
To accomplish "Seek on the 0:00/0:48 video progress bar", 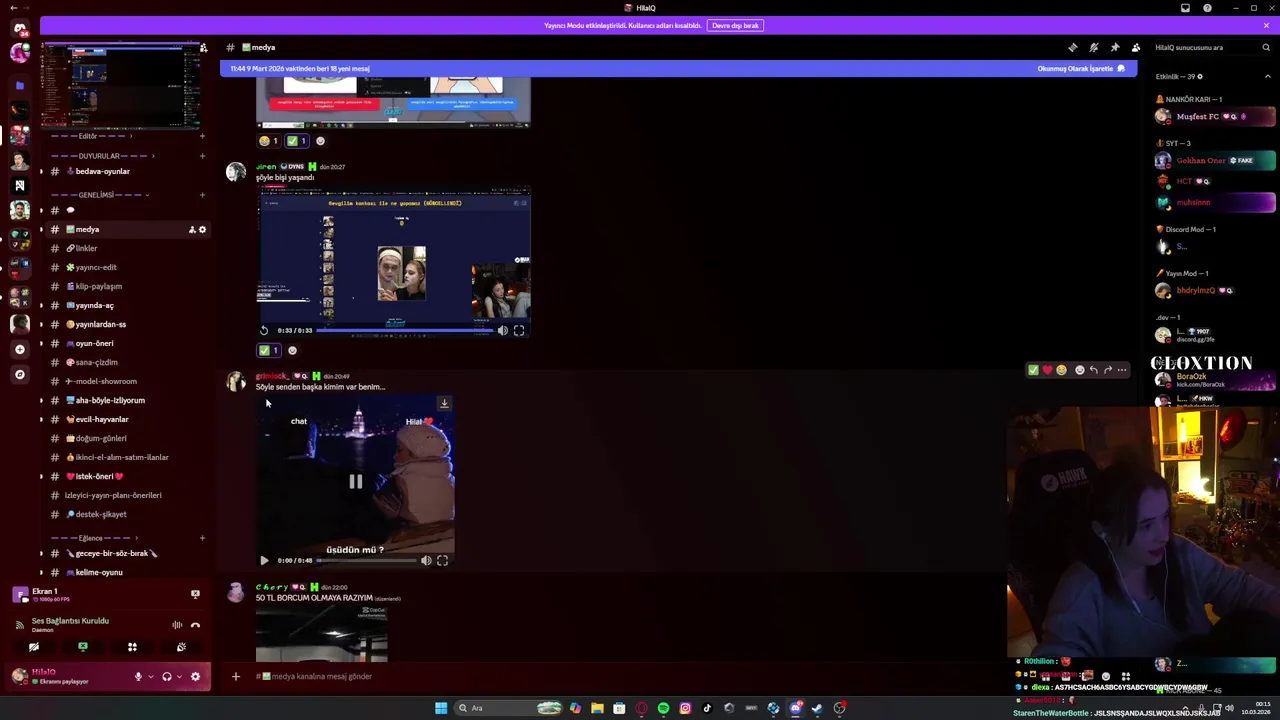I will point(366,560).
